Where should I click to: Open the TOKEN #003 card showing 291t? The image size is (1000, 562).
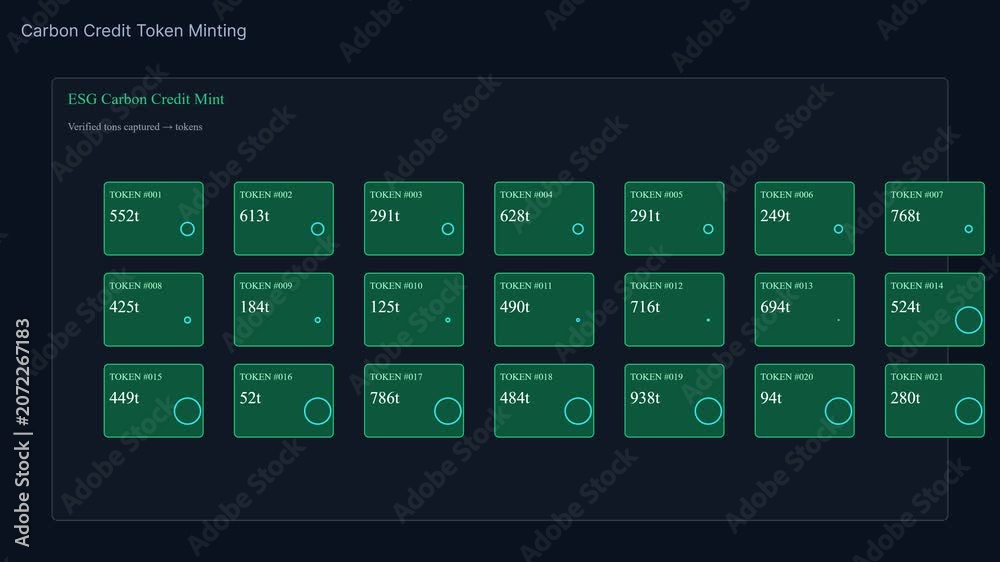click(x=414, y=219)
